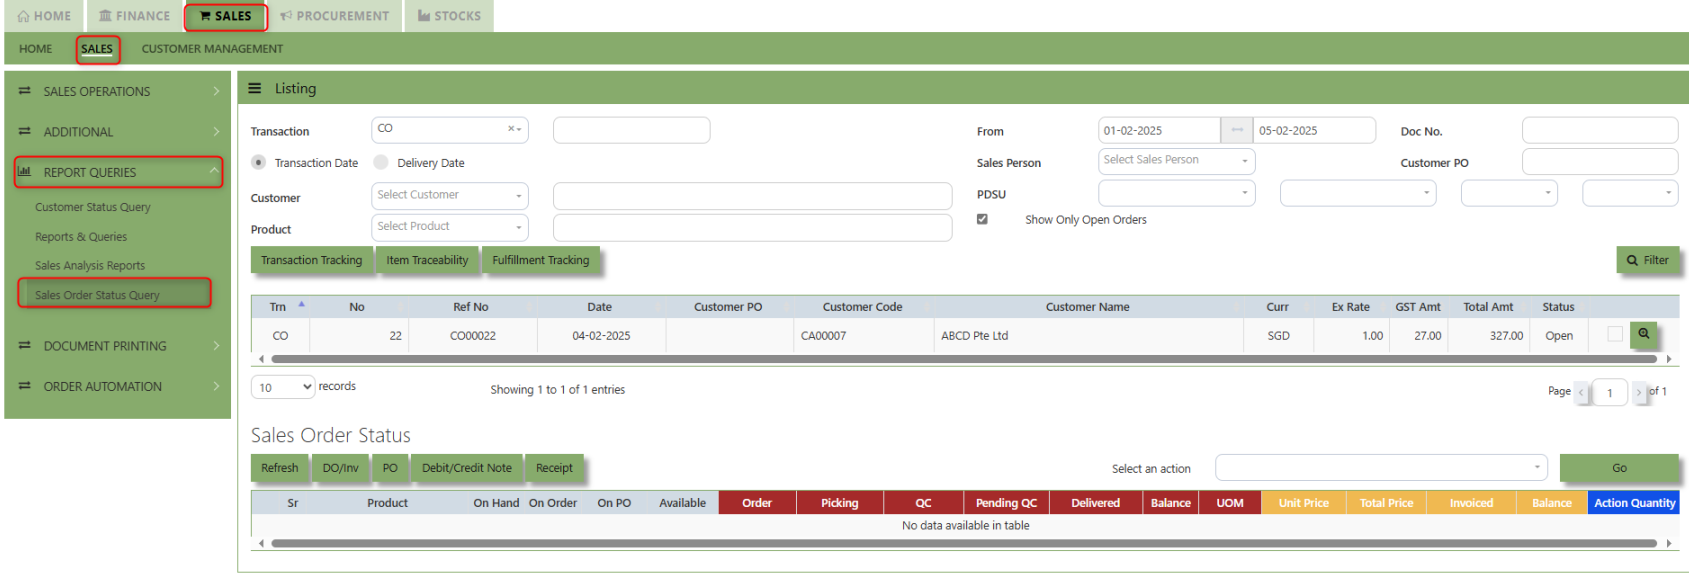Image resolution: width=1689 pixels, height=574 pixels.
Task: Select SALES in the green submenu bar
Action: point(97,49)
